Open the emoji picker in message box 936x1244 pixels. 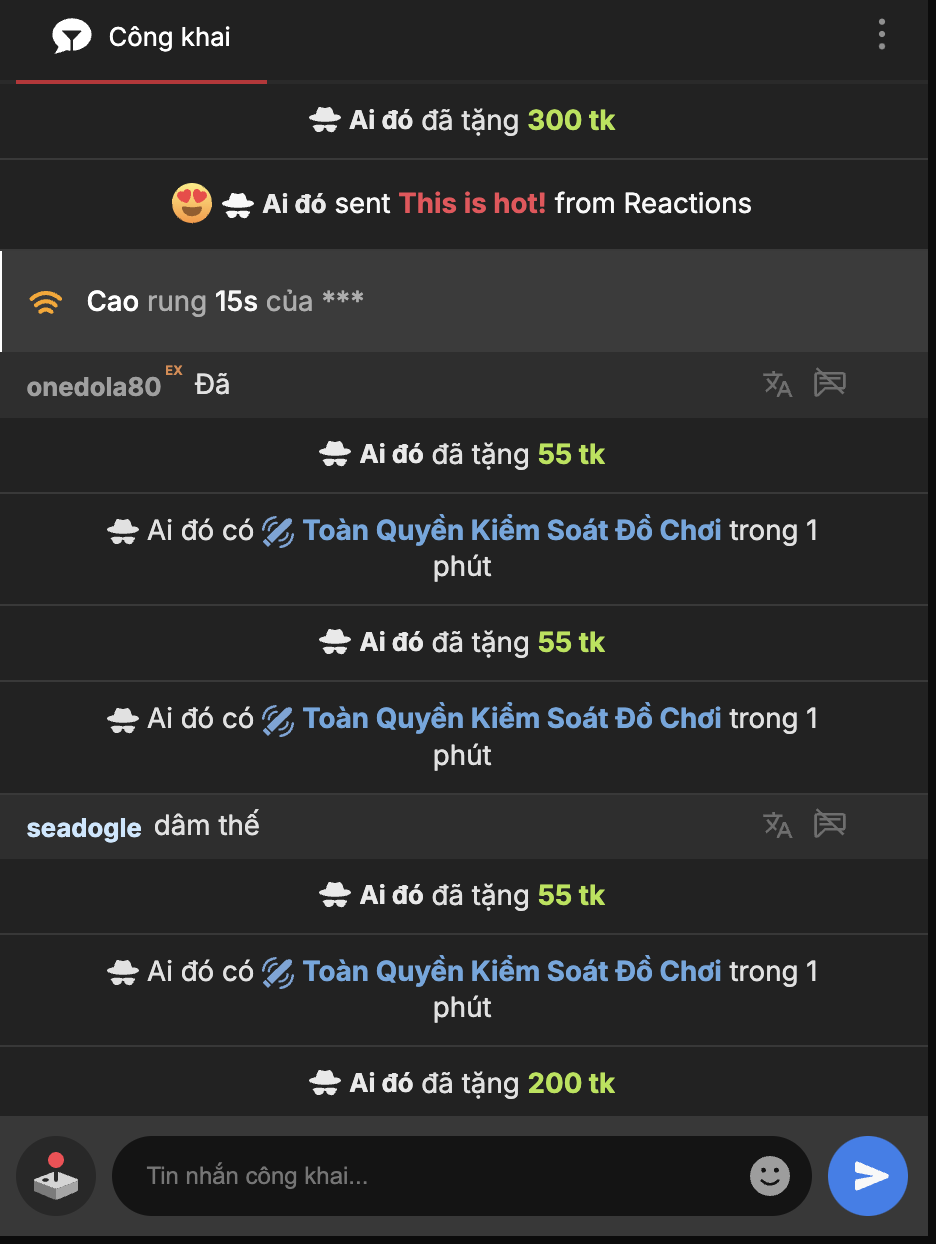(x=769, y=1176)
